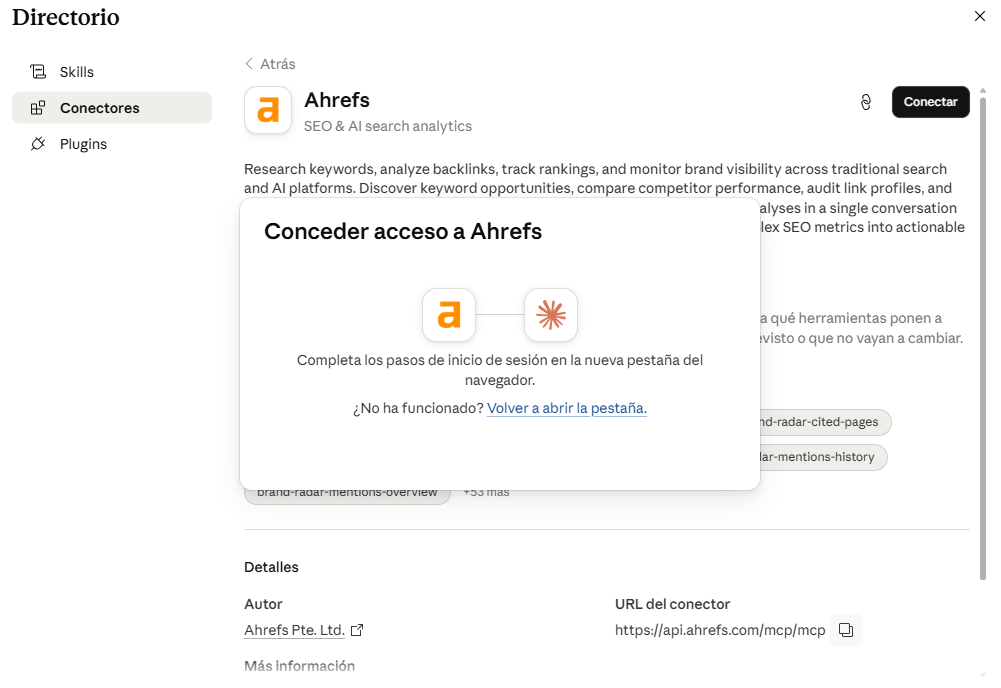The width and height of the screenshot is (1001, 688).
Task: Expand the +53 más tools list
Action: (x=486, y=492)
